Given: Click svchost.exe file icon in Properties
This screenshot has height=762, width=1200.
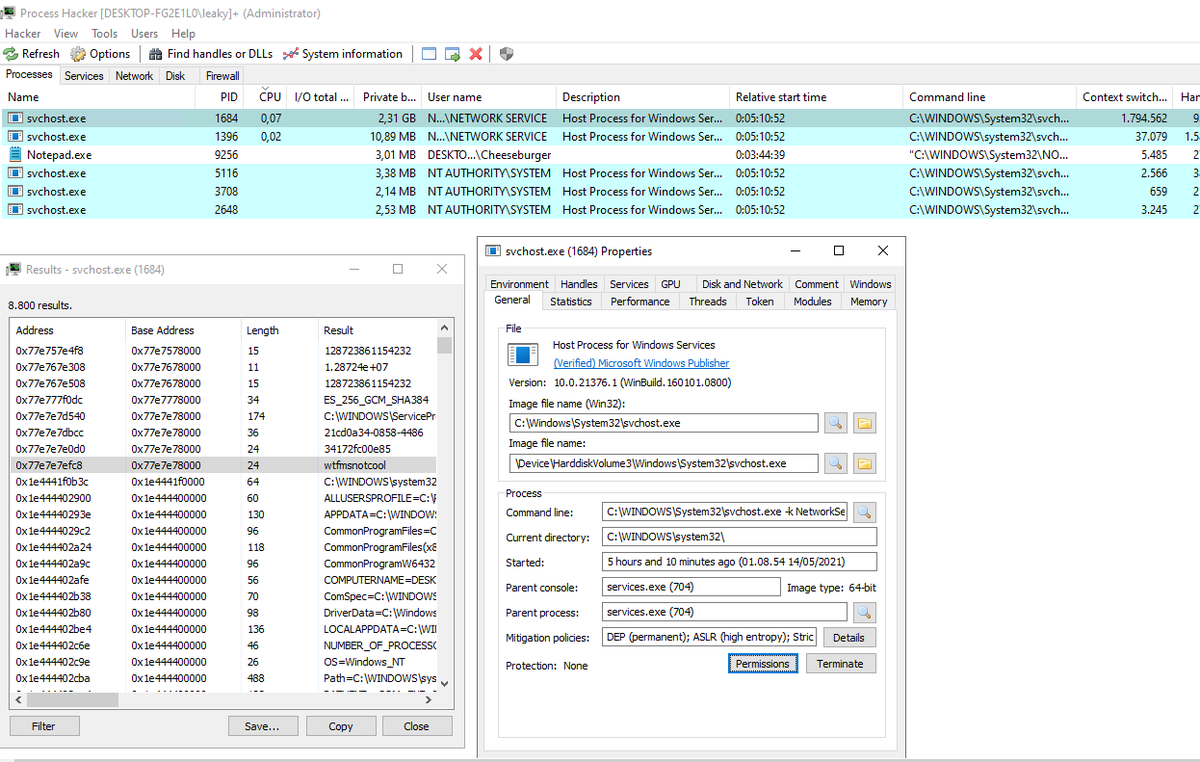Looking at the screenshot, I should [523, 355].
